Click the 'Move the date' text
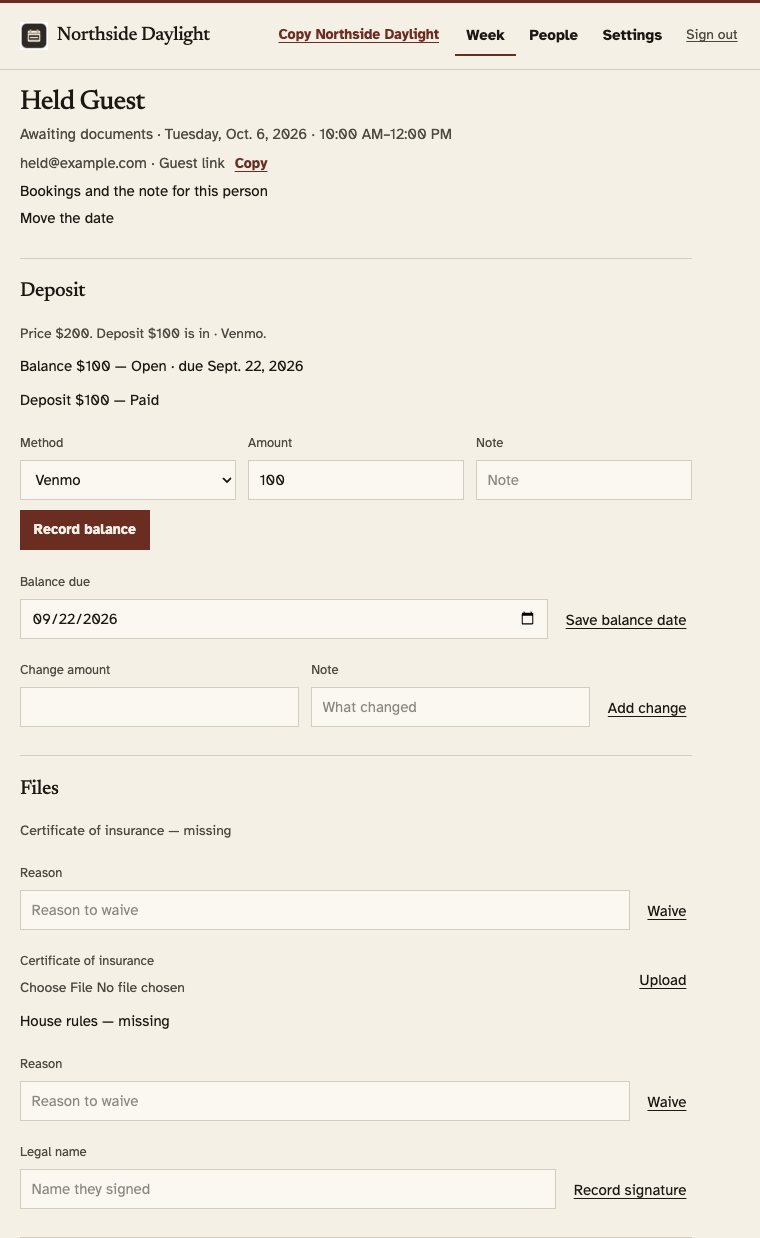The height and width of the screenshot is (1238, 760). [x=67, y=218]
